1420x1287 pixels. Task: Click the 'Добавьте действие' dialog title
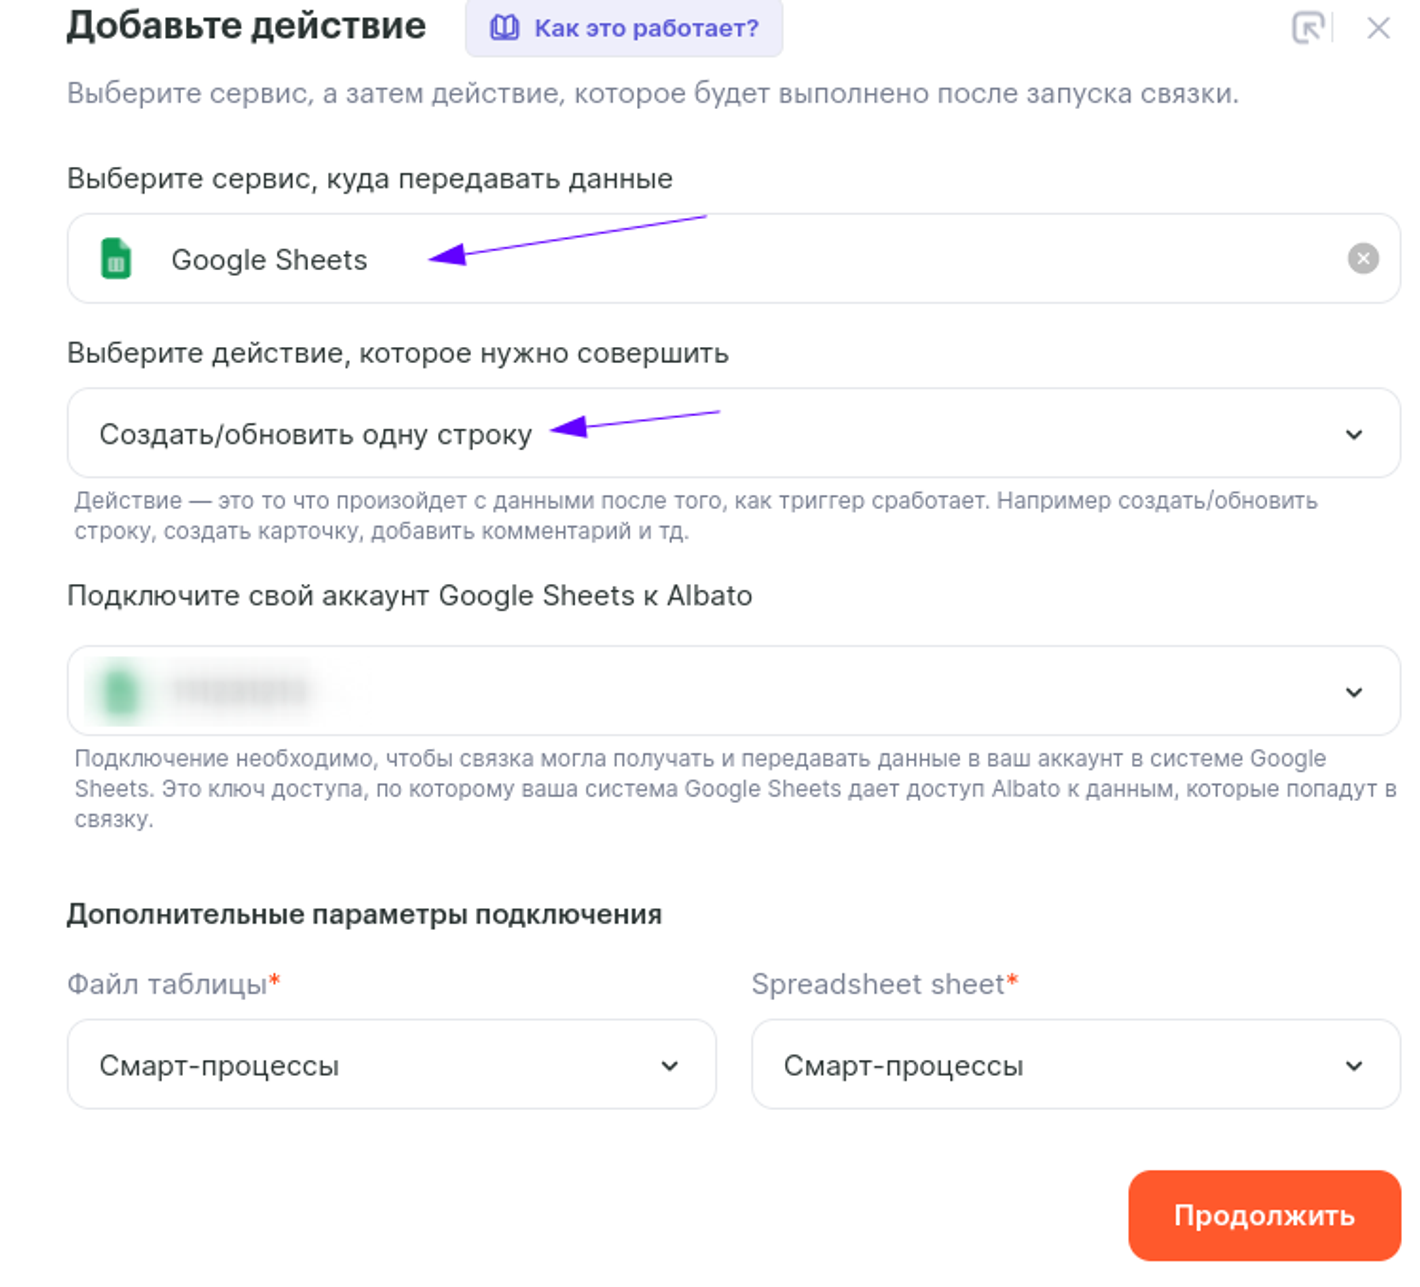(246, 26)
